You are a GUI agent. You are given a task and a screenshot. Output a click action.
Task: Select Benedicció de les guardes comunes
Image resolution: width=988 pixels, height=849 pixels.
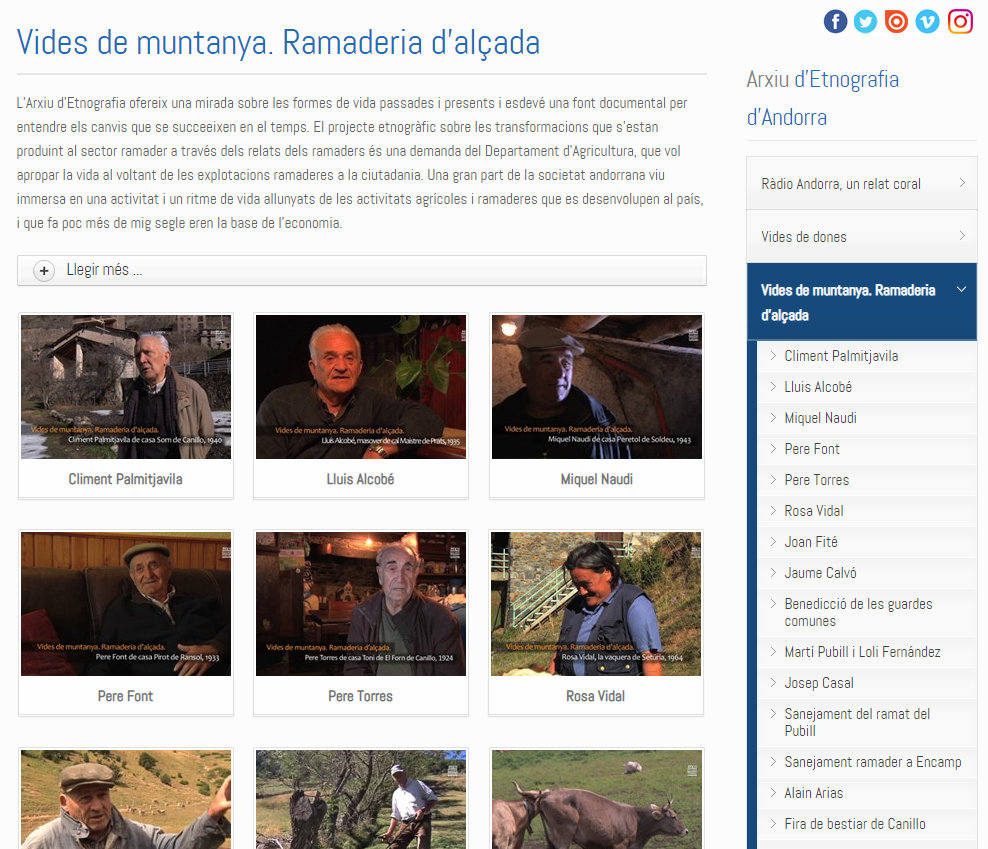tap(858, 612)
